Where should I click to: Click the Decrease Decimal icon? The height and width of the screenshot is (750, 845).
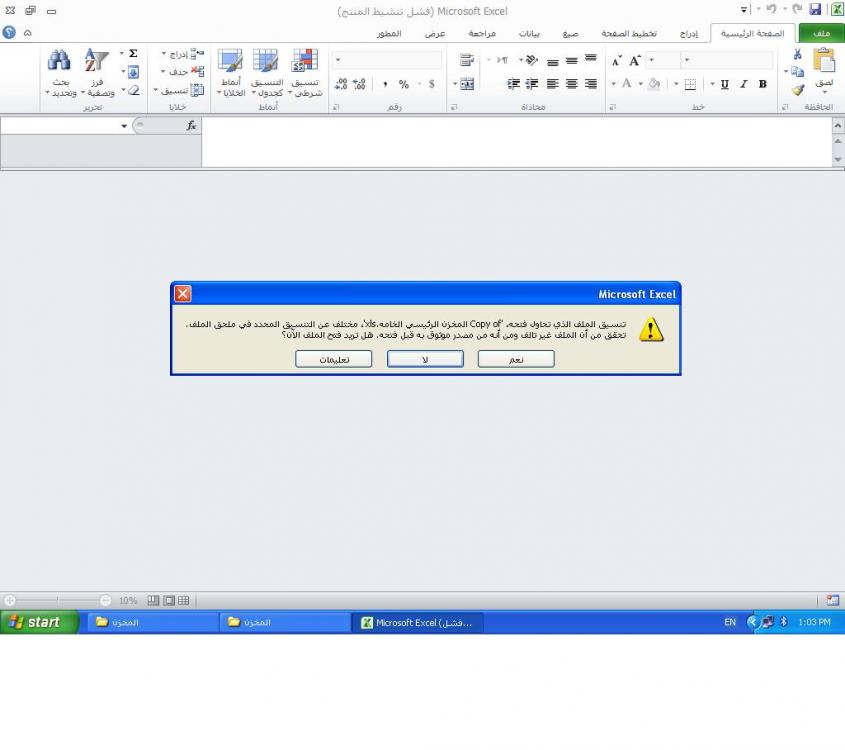coord(341,84)
